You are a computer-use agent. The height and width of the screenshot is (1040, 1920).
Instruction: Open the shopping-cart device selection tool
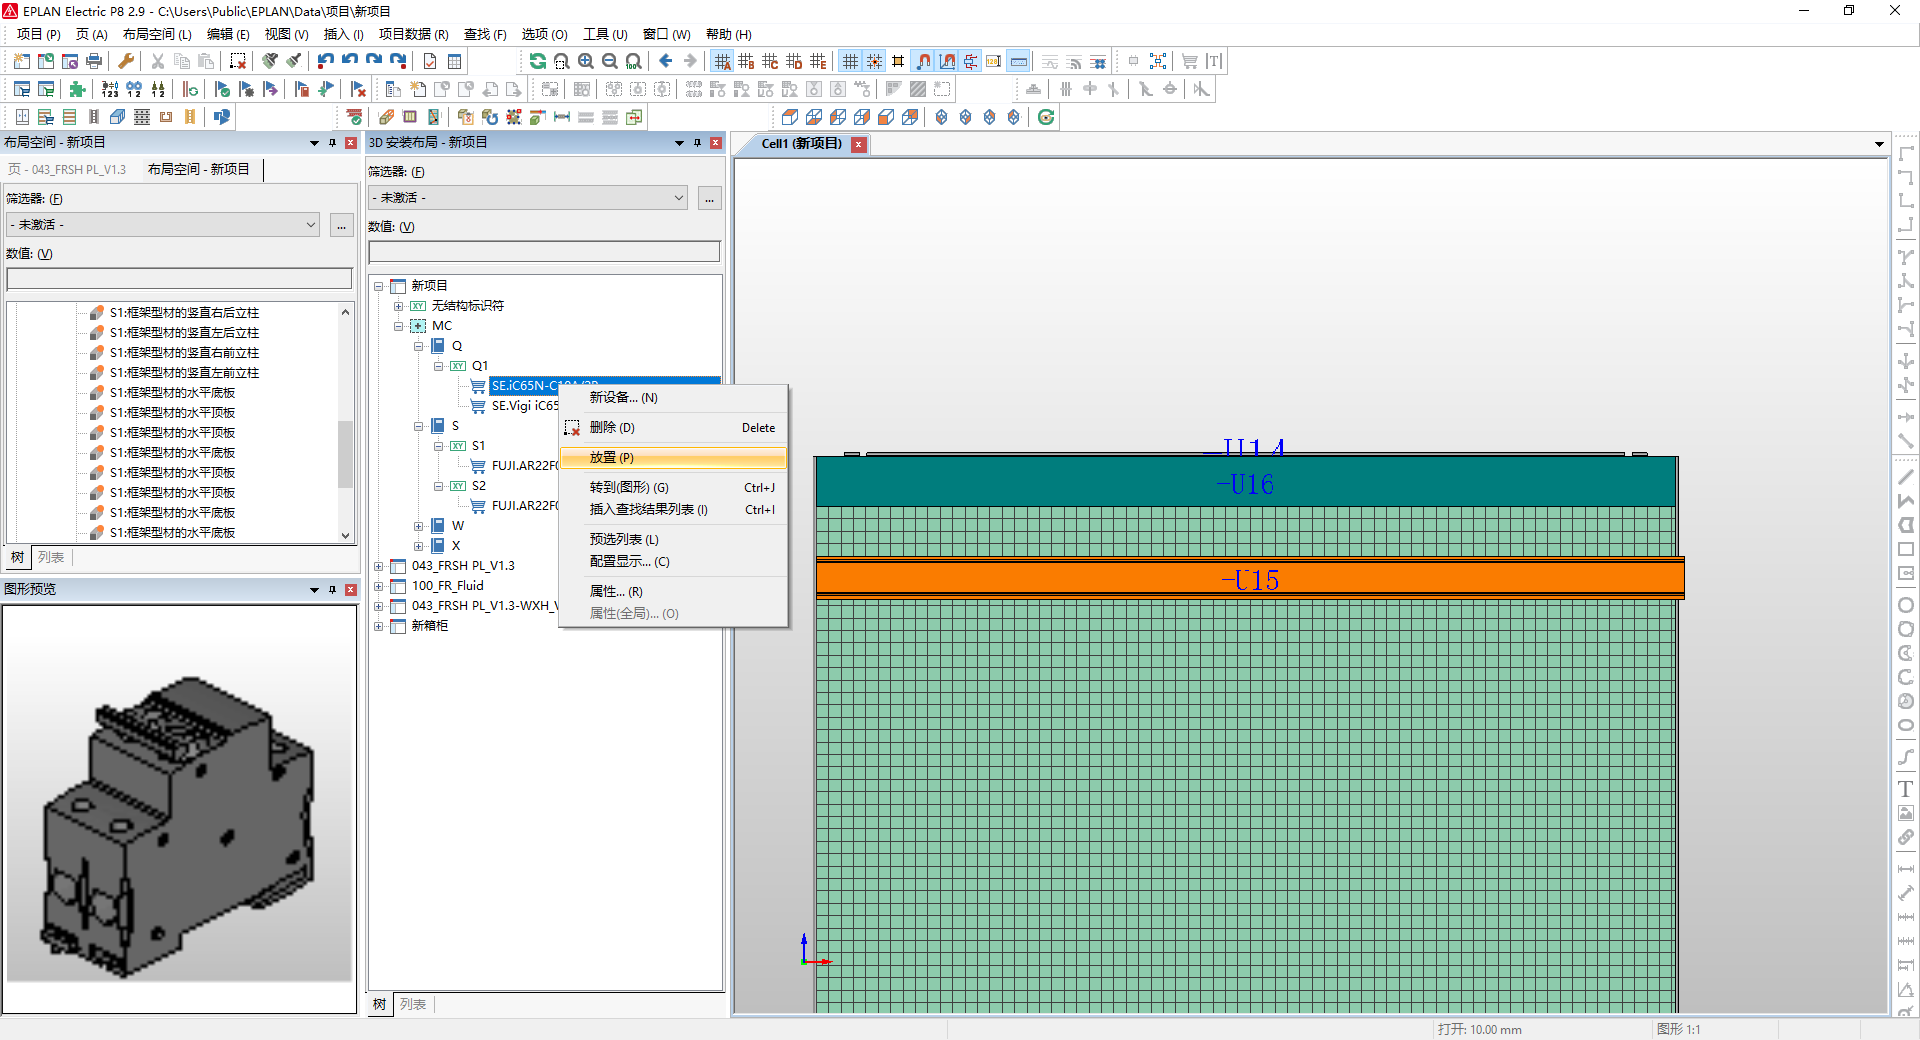(1189, 61)
